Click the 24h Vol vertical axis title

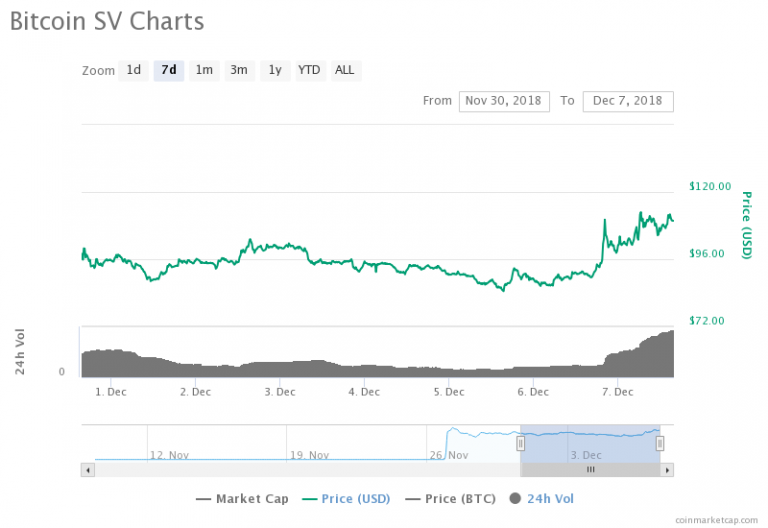pos(20,352)
